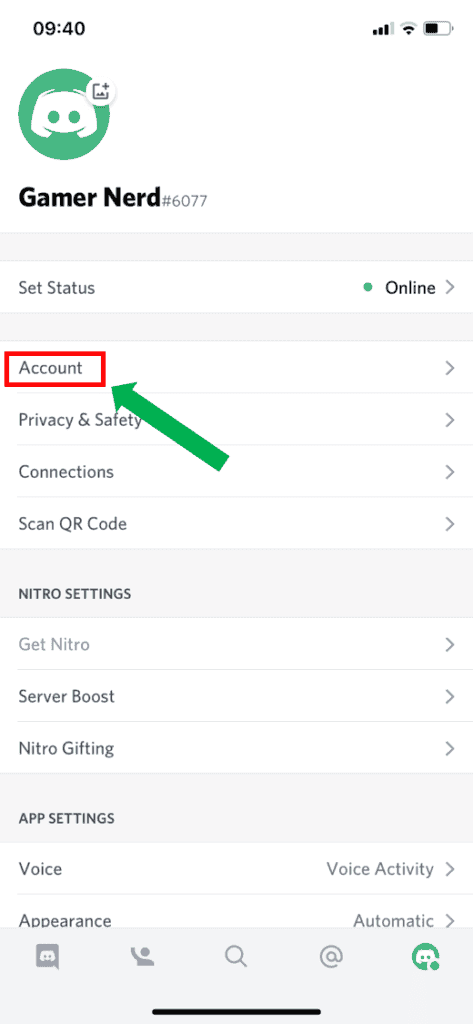This screenshot has height=1024, width=473.
Task: Open Voice settings showing Voice Activity
Action: point(236,869)
